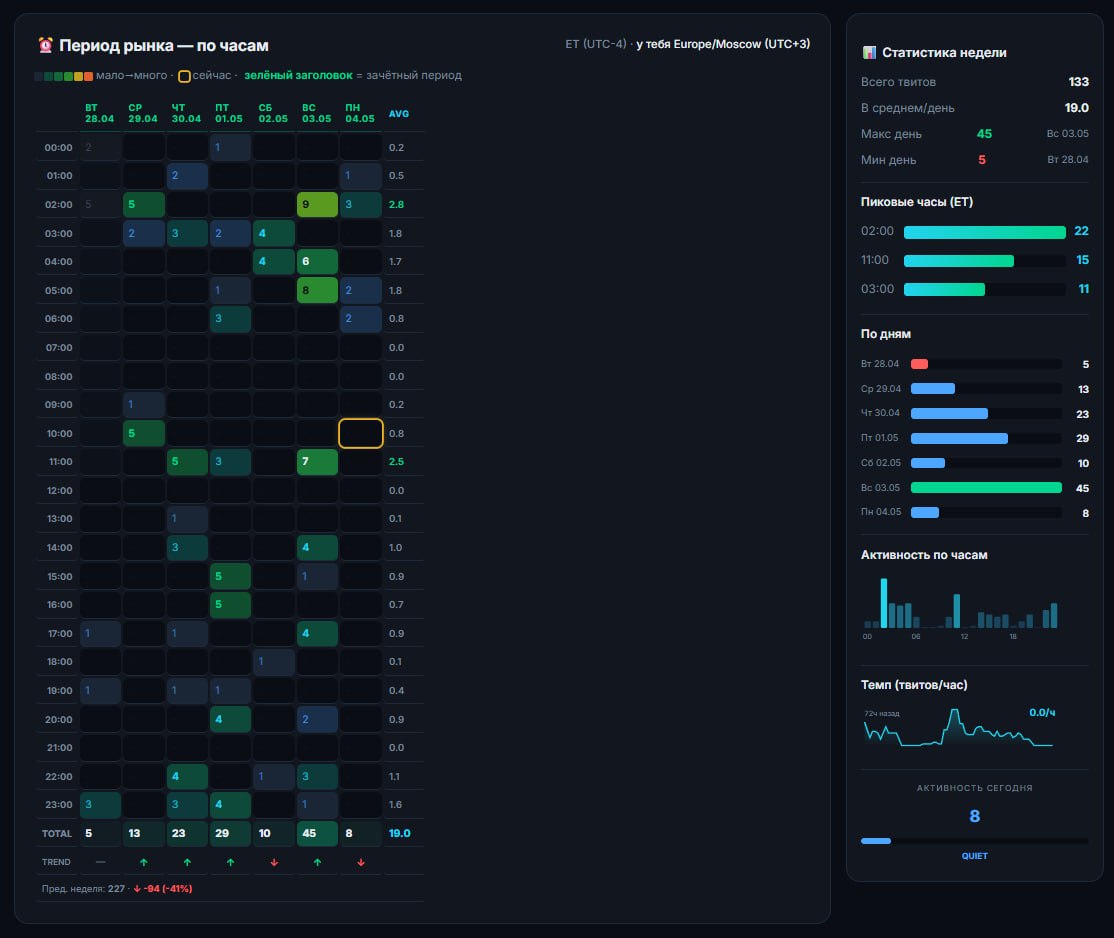Click the green up trend arrow under ПТ column
The height and width of the screenshot is (938, 1114).
[230, 862]
